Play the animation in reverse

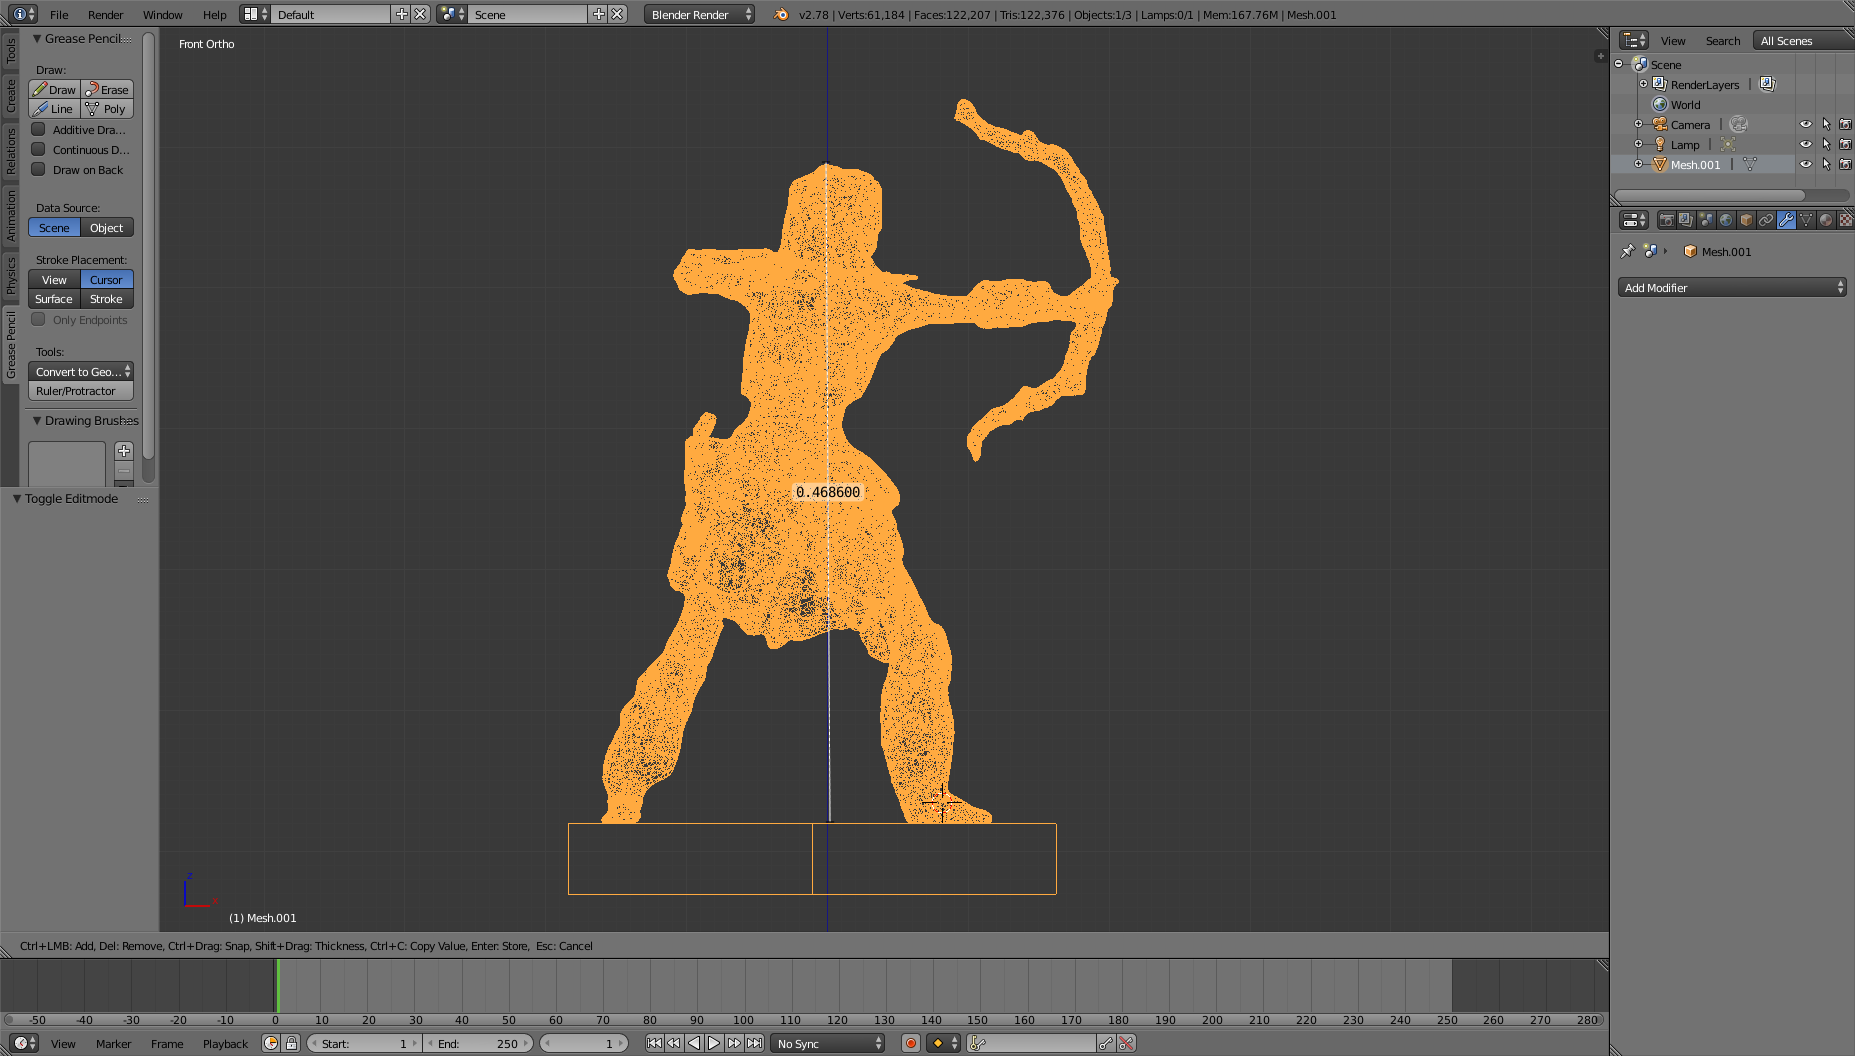point(694,1043)
